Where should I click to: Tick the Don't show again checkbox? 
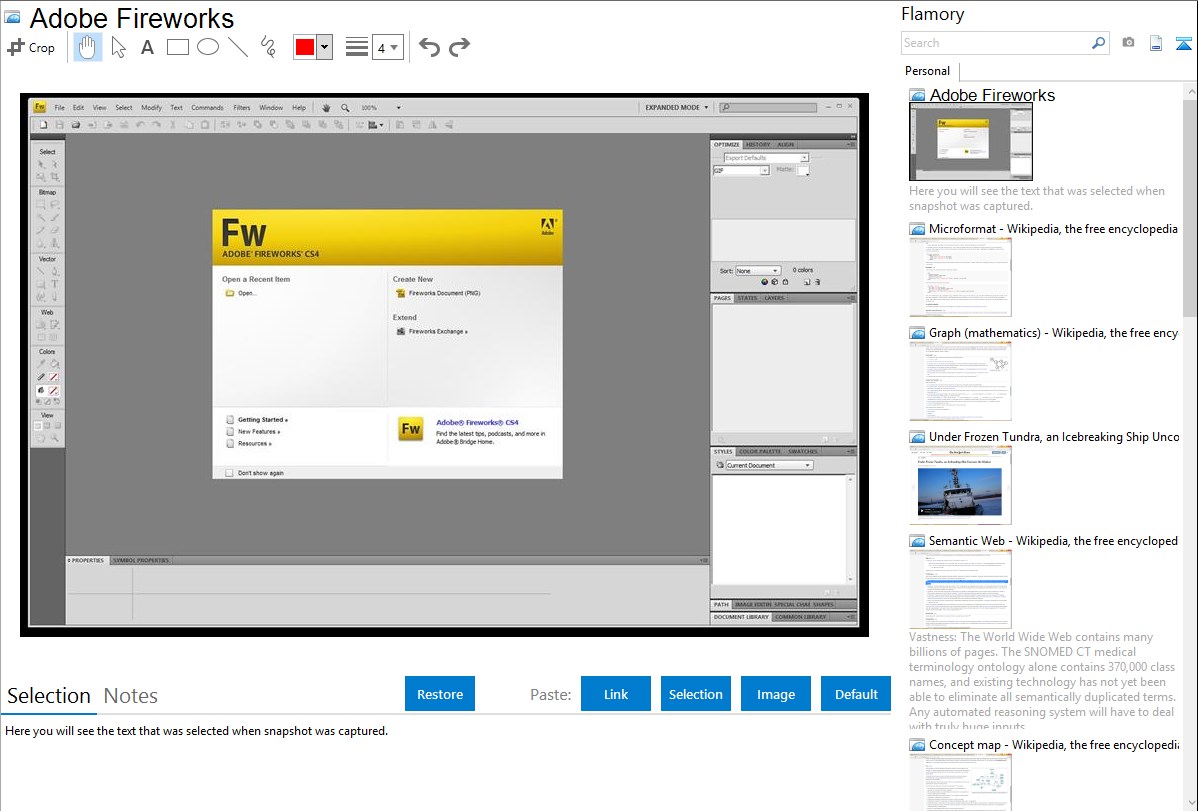pyautogui.click(x=229, y=473)
